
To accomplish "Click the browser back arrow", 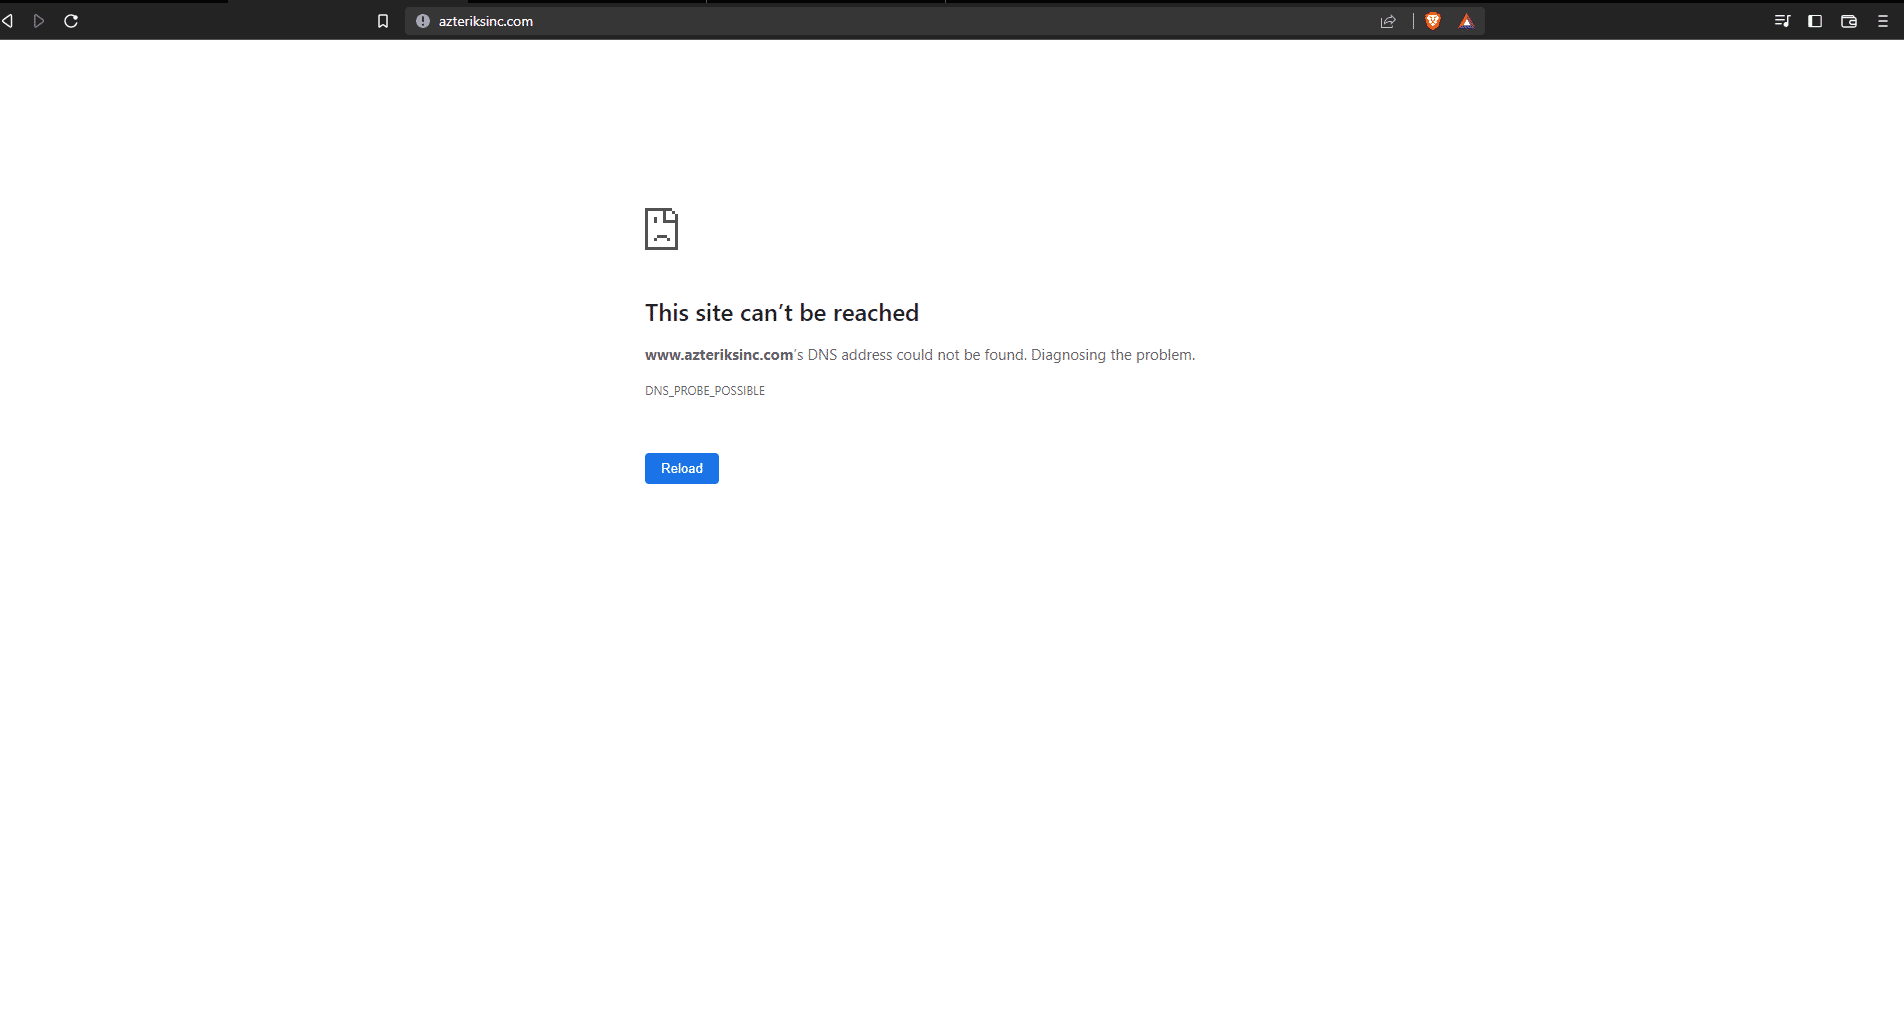I will 7,21.
